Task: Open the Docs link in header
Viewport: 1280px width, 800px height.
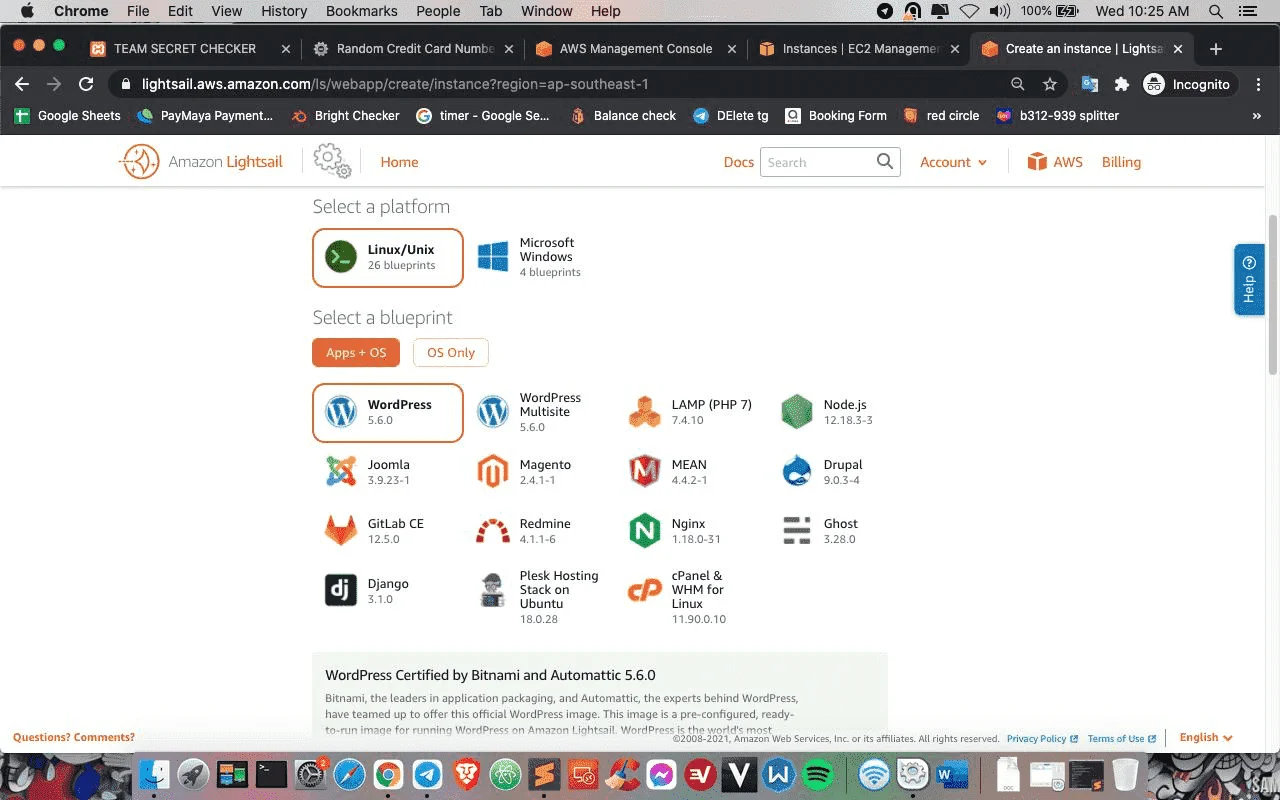Action: (739, 162)
